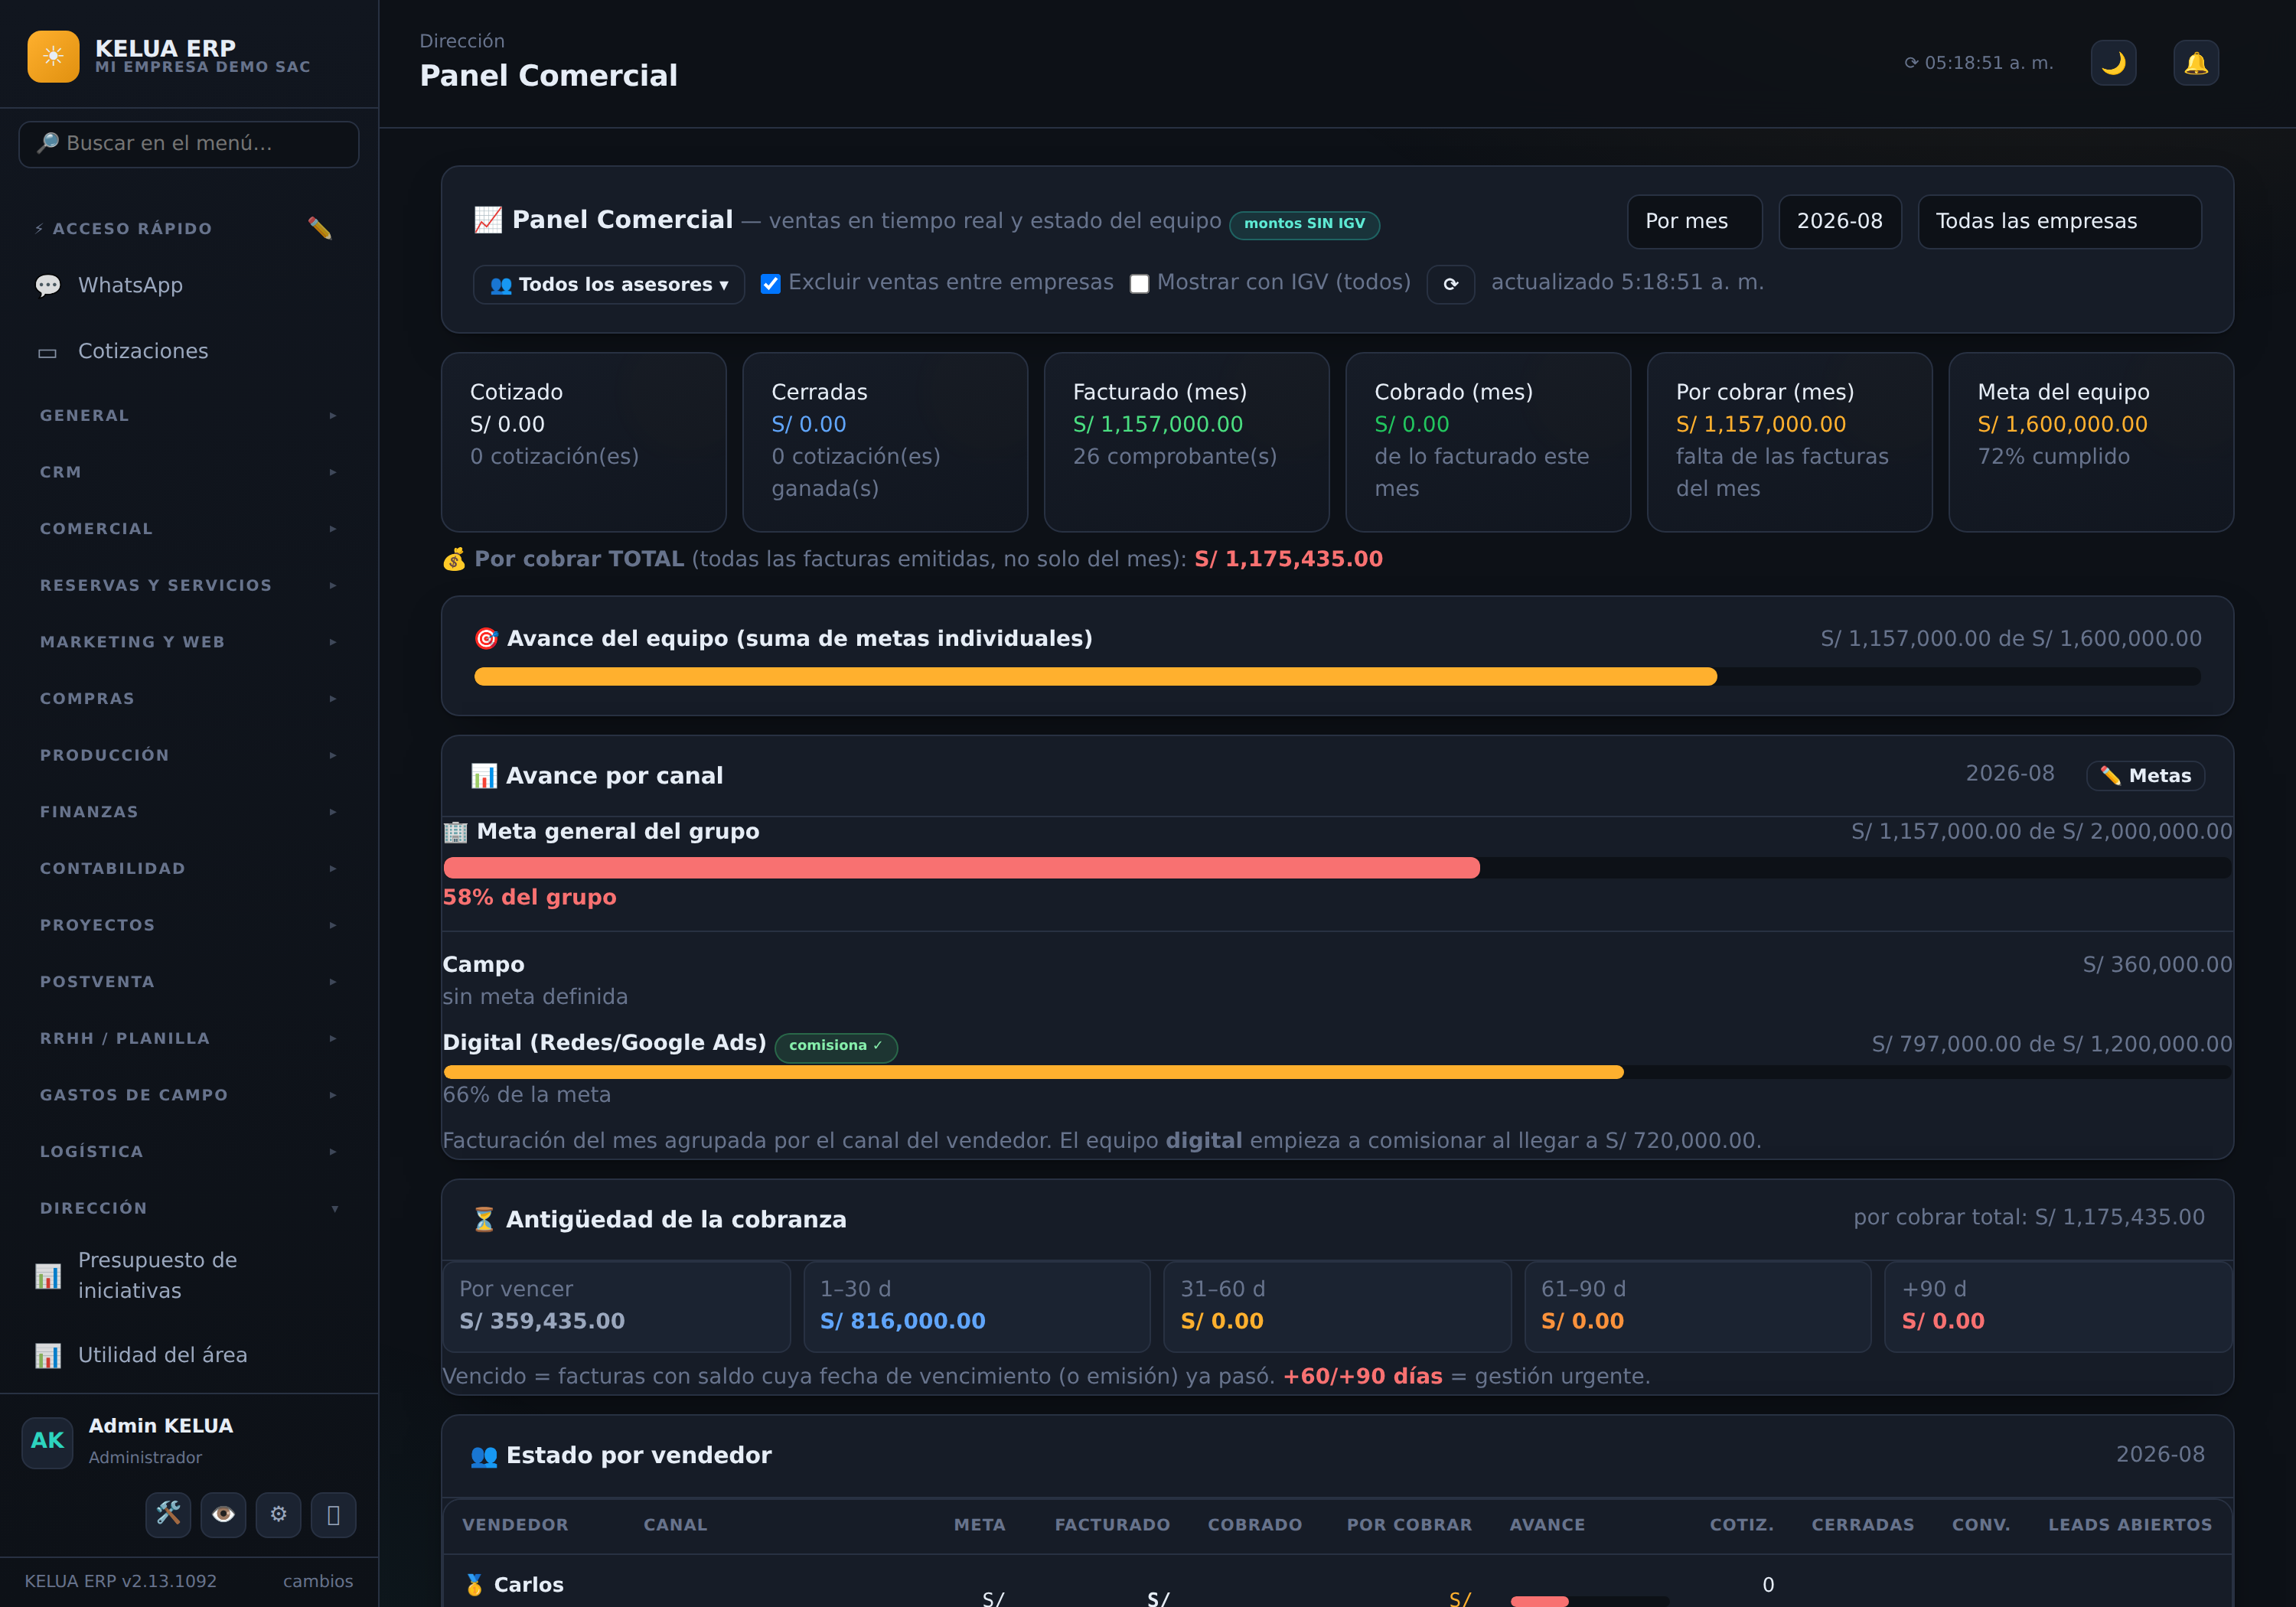
Task: Click the Utilidad del área chart icon
Action: tap(48, 1355)
